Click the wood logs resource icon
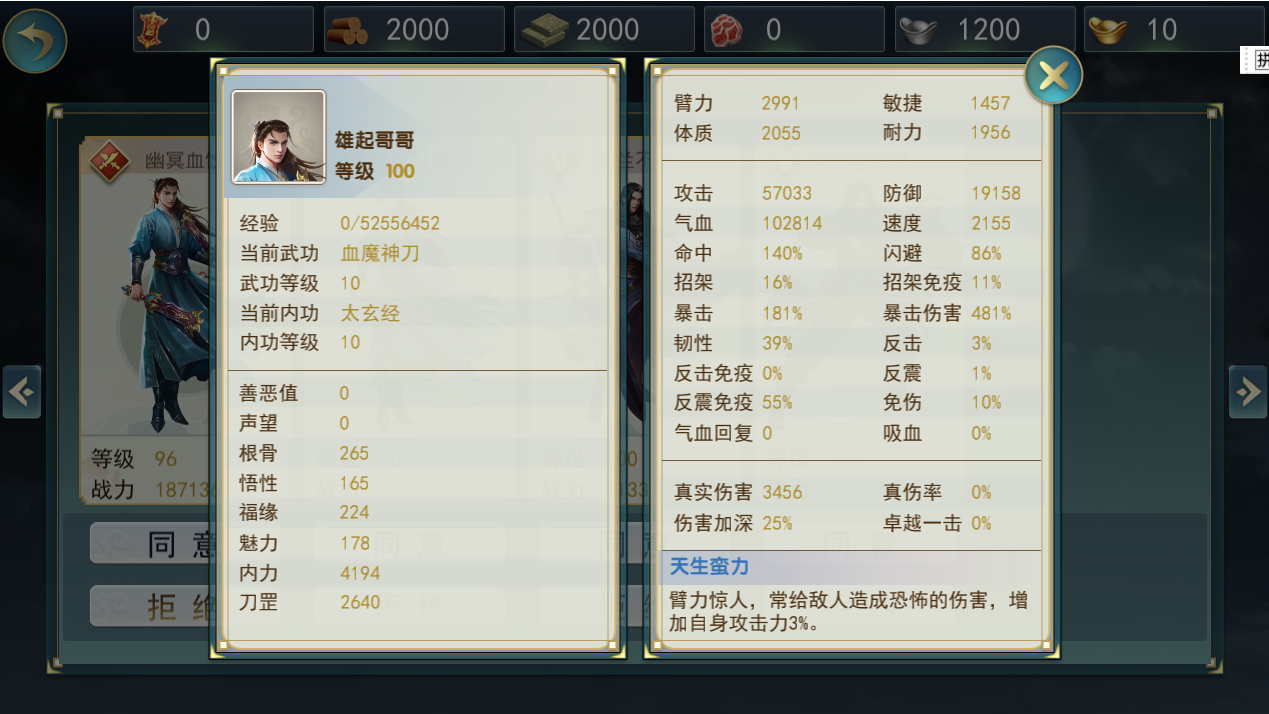 349,30
